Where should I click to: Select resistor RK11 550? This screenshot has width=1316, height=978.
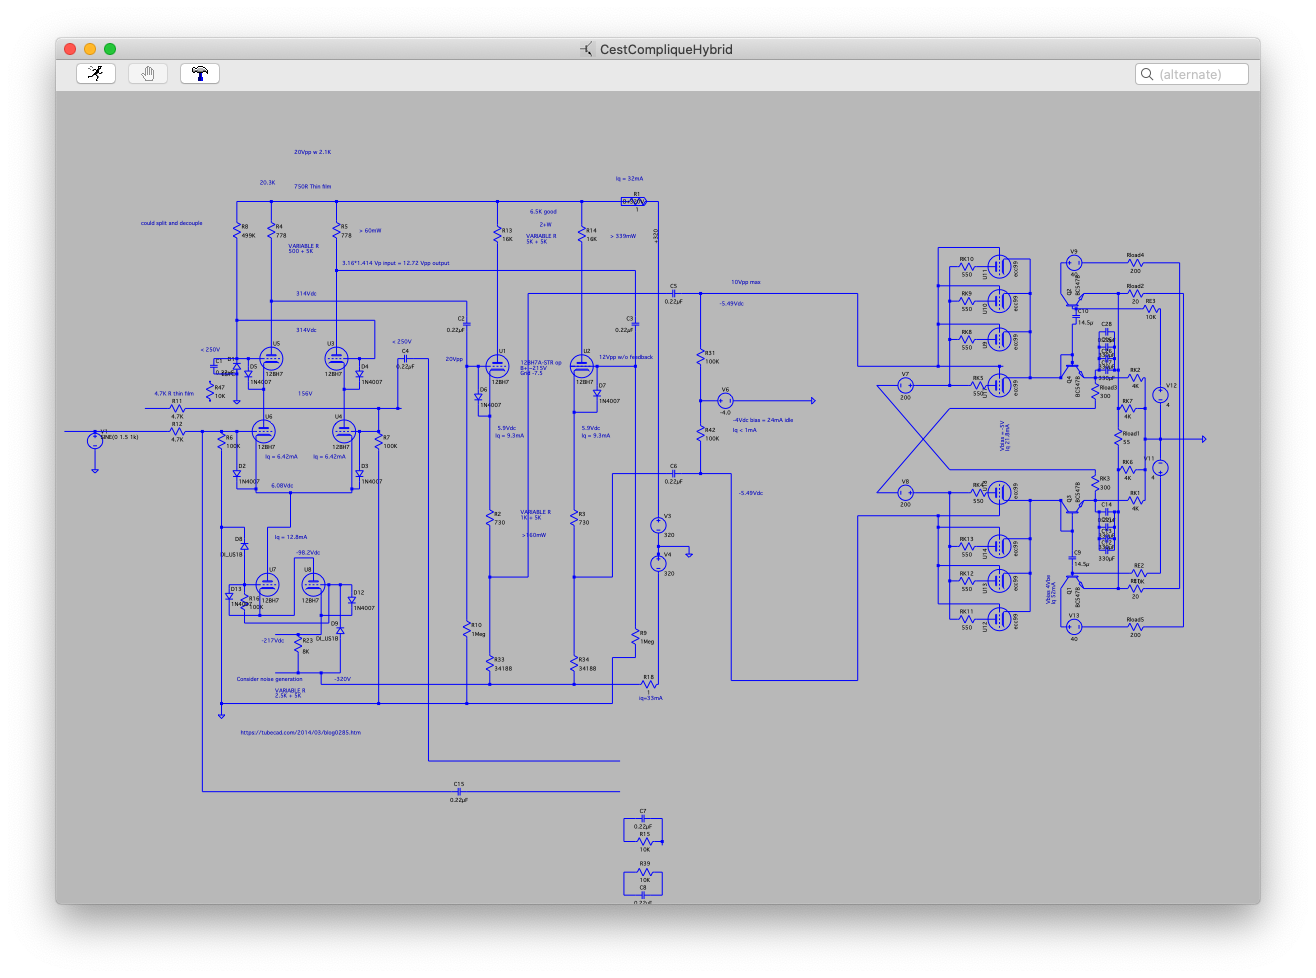[x=966, y=620]
